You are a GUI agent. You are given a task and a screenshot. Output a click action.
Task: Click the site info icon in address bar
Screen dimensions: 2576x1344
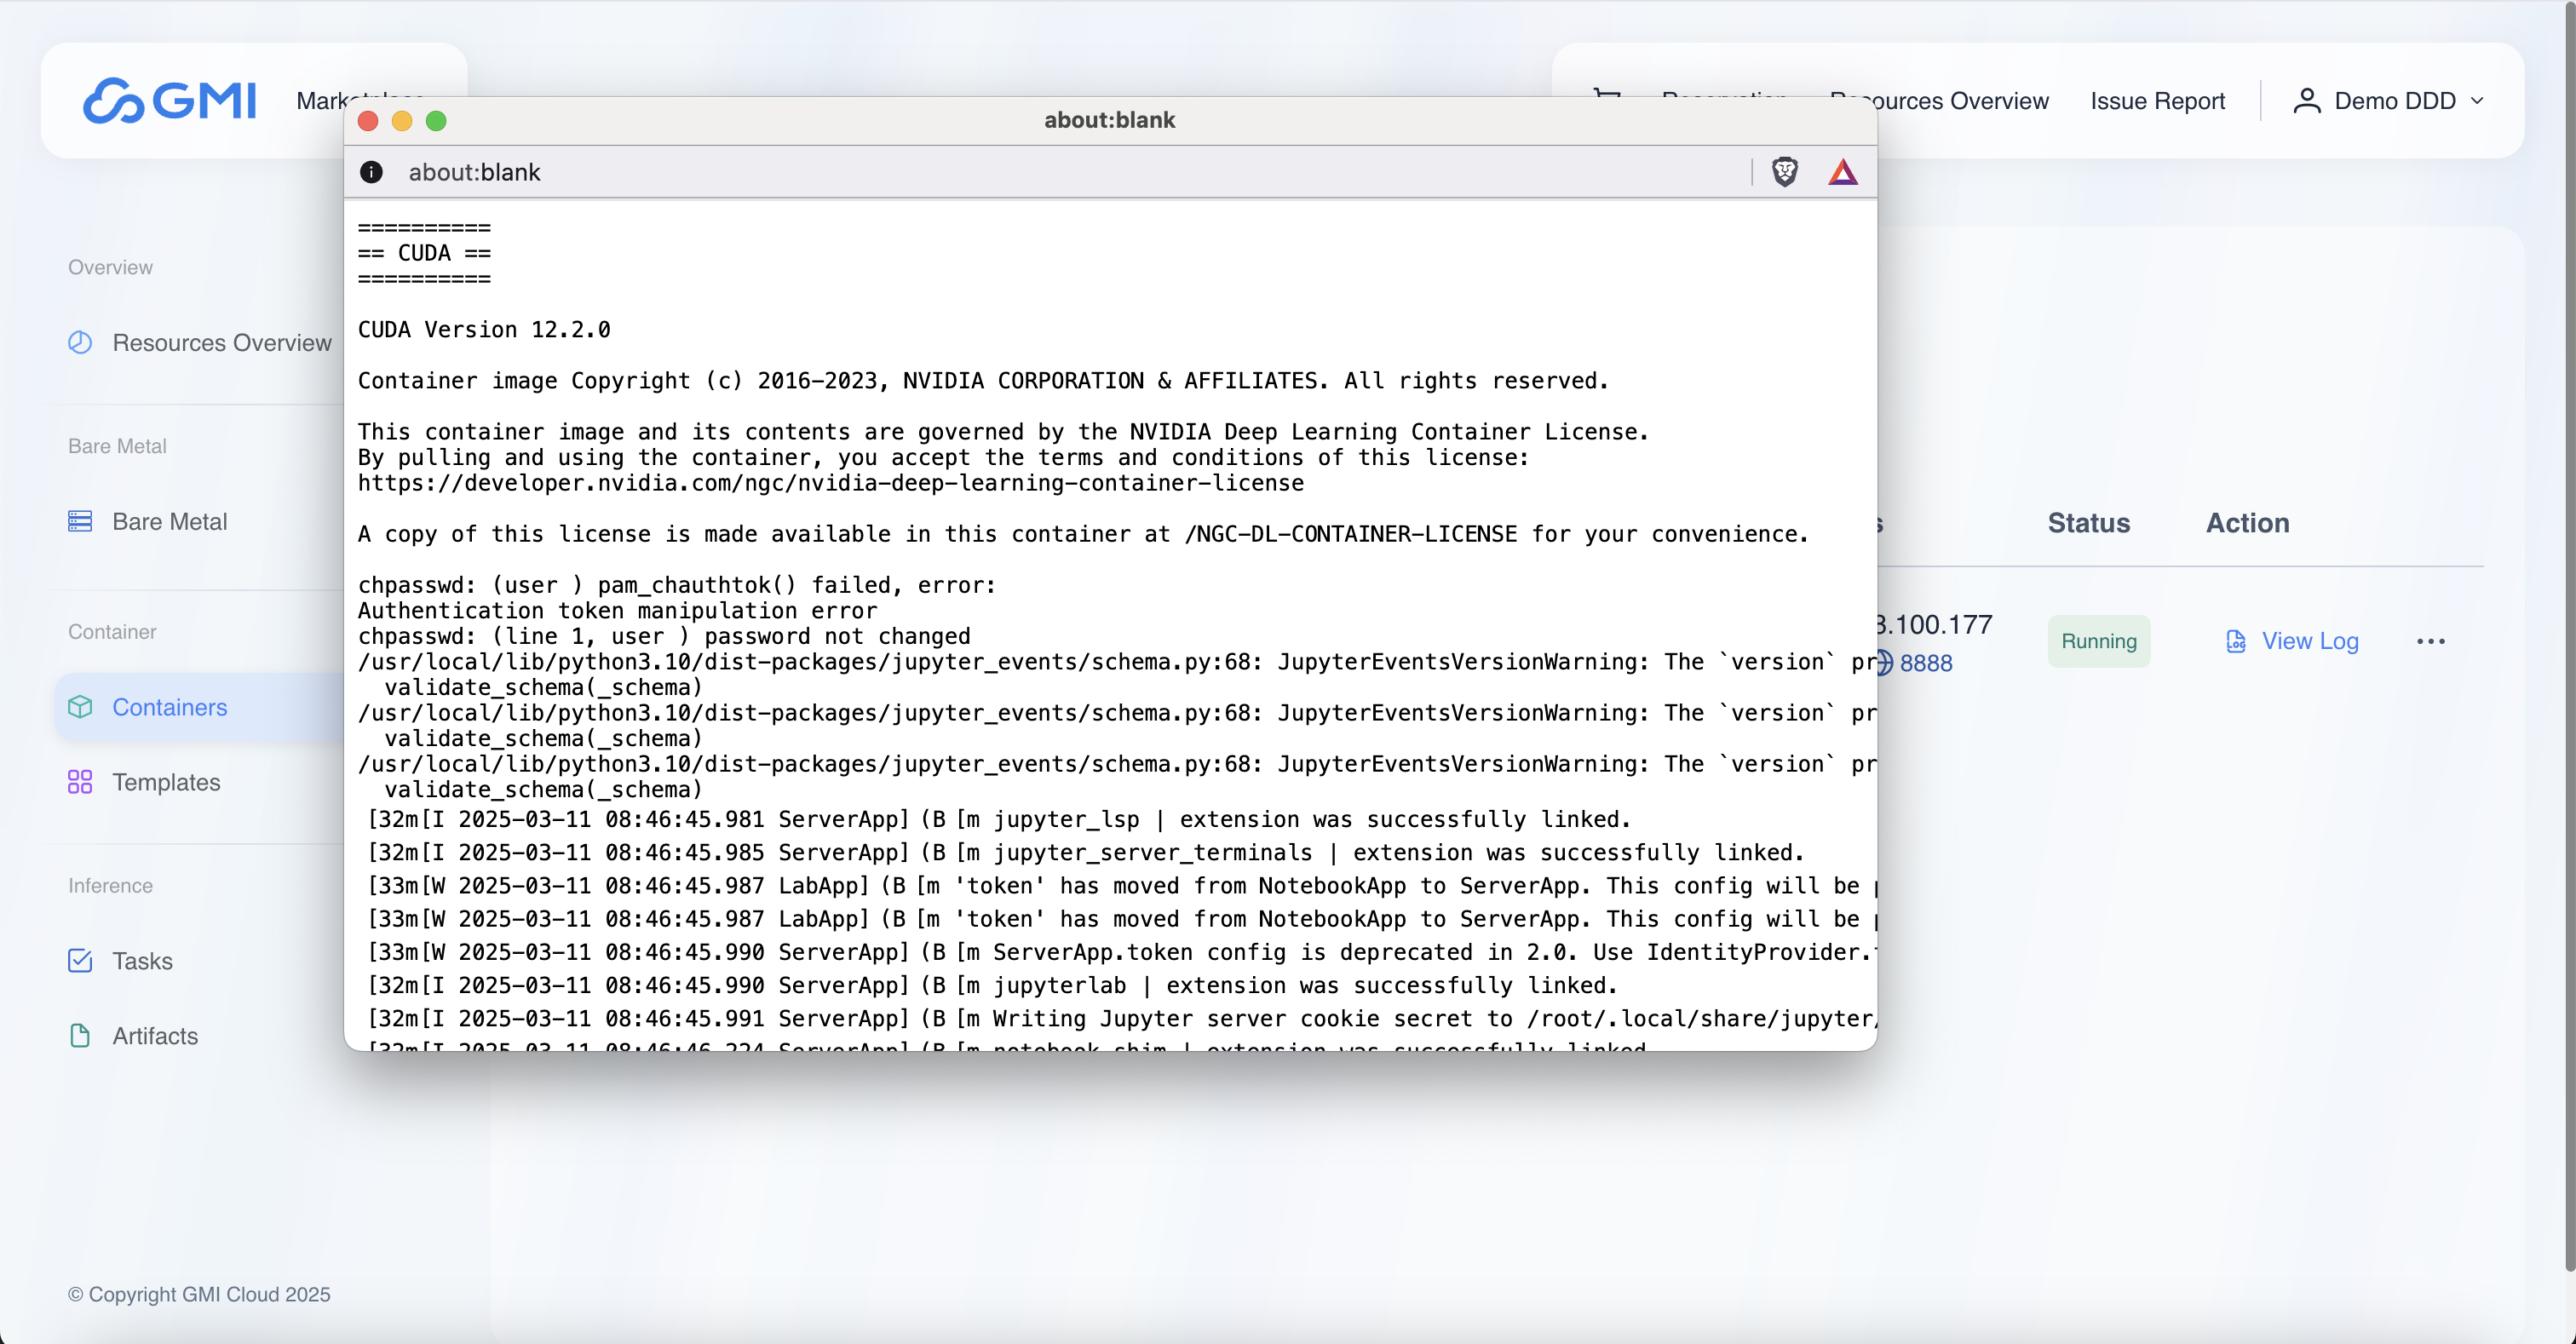point(371,172)
